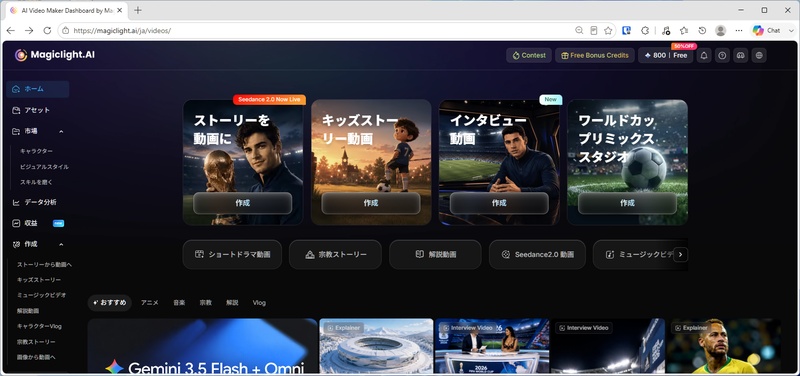Open the notifications bell
800x376 pixels.
click(704, 56)
